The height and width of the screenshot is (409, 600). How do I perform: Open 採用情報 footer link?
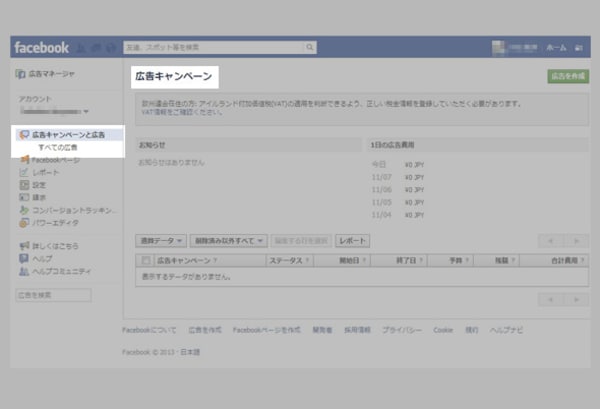[357, 330]
